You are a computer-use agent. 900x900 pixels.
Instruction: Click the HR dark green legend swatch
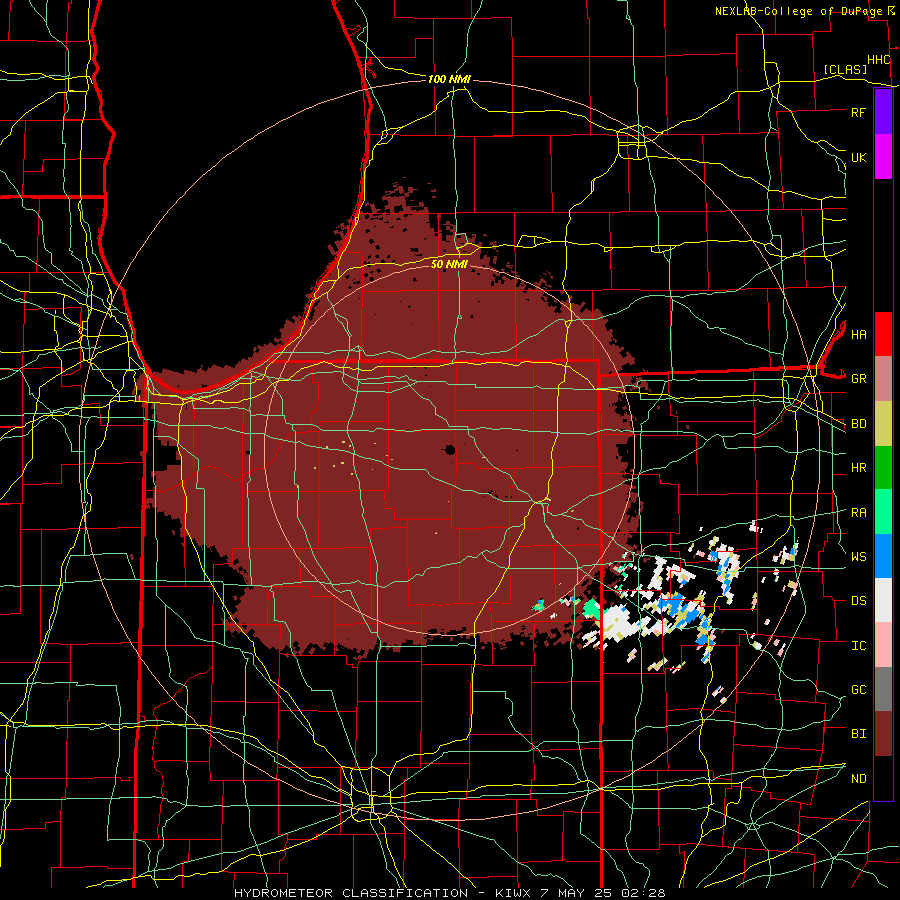[883, 468]
